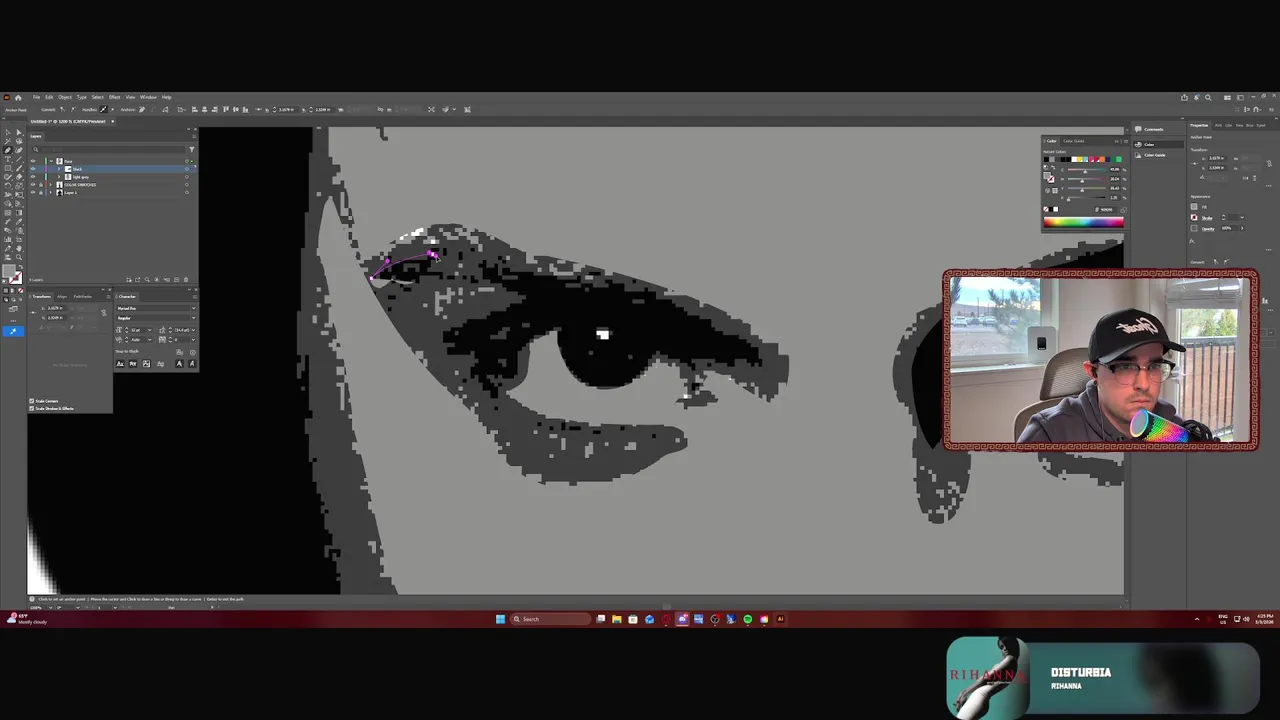Click the fx effects icon in Properties
The image size is (1280, 720).
point(1192,240)
